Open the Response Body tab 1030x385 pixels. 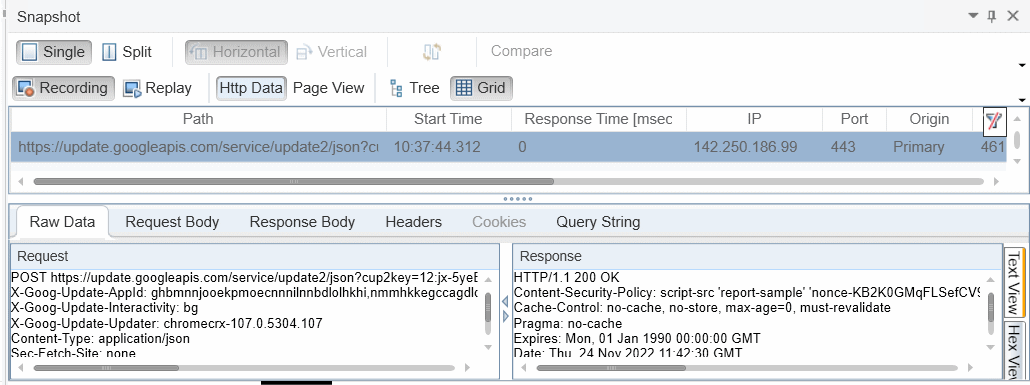click(302, 222)
